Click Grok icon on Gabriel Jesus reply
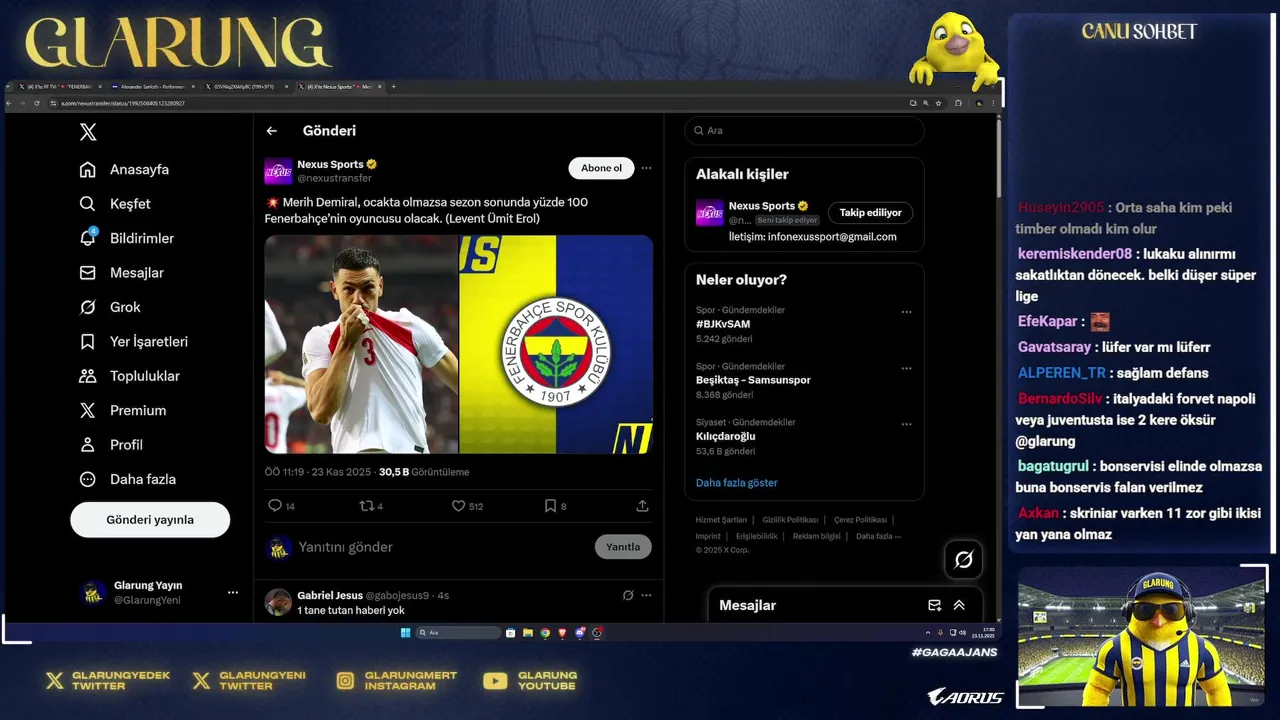The height and width of the screenshot is (720, 1280). pos(628,595)
